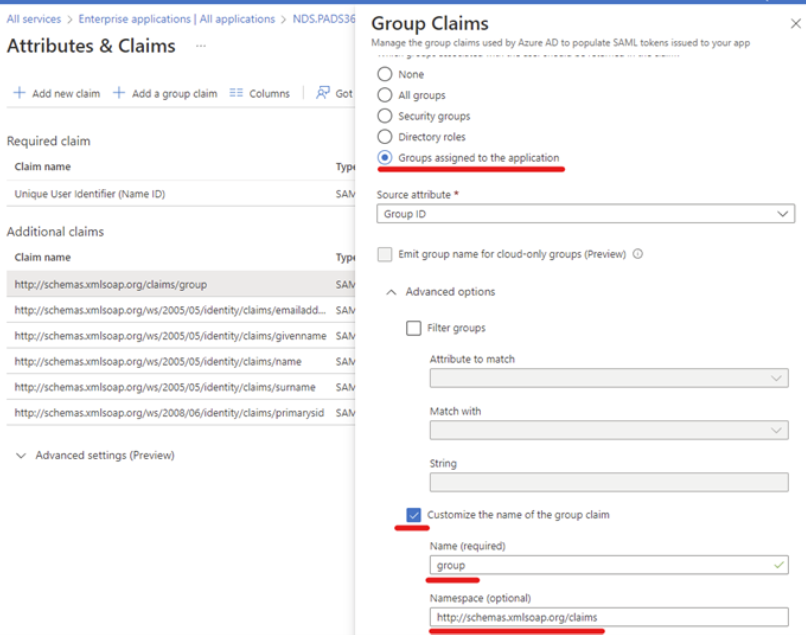The width and height of the screenshot is (806, 635).
Task: Click the Name (required) field containing group
Action: point(609,565)
